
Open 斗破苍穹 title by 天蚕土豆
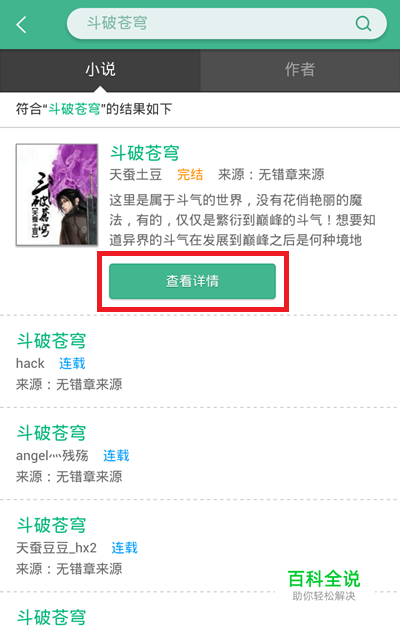[x=144, y=153]
